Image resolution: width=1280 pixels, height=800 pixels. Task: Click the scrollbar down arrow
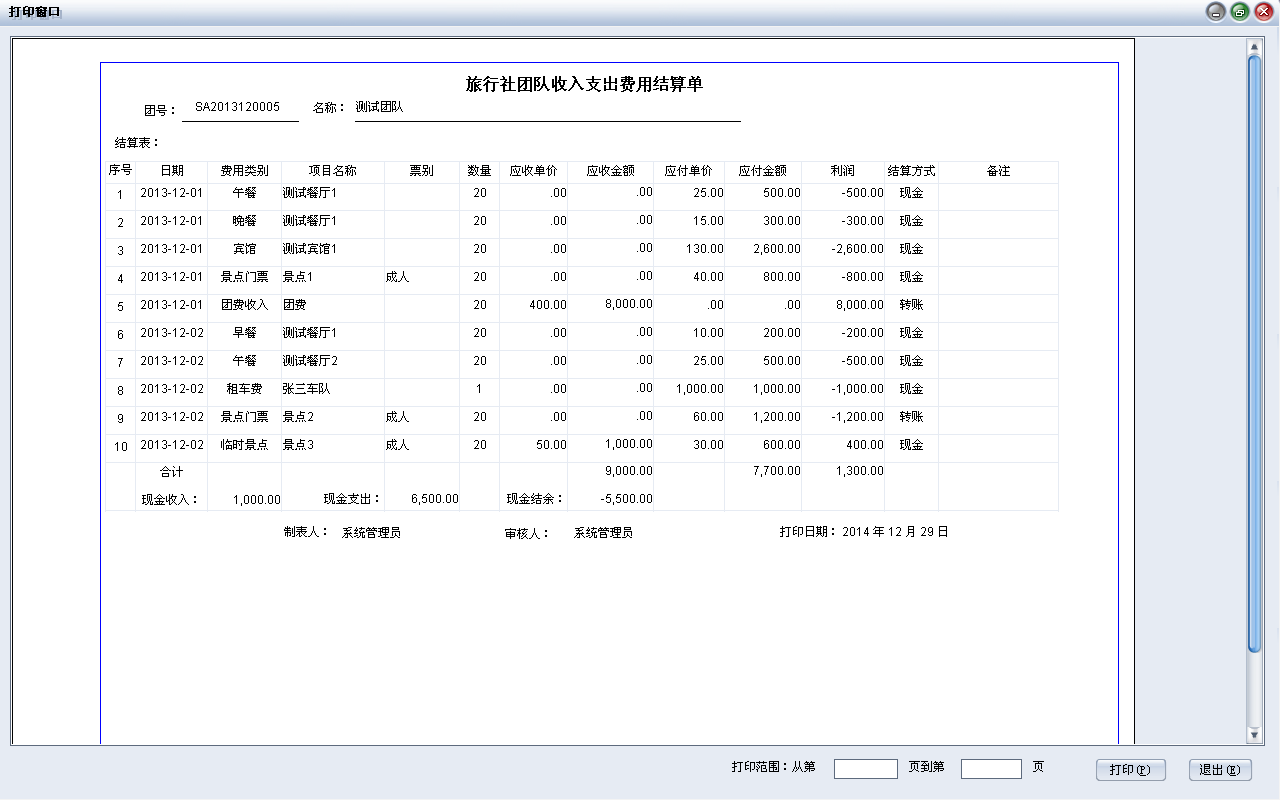[x=1255, y=735]
